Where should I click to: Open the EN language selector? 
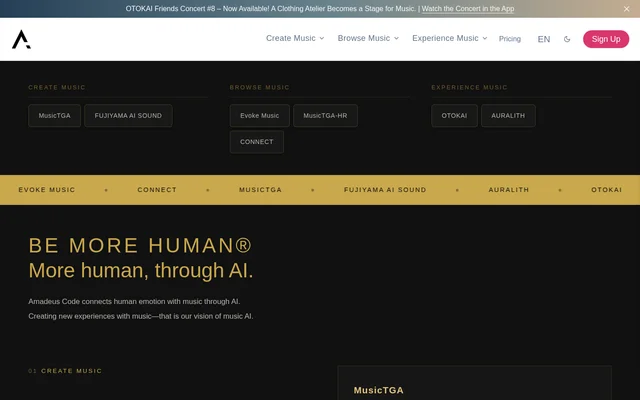544,39
